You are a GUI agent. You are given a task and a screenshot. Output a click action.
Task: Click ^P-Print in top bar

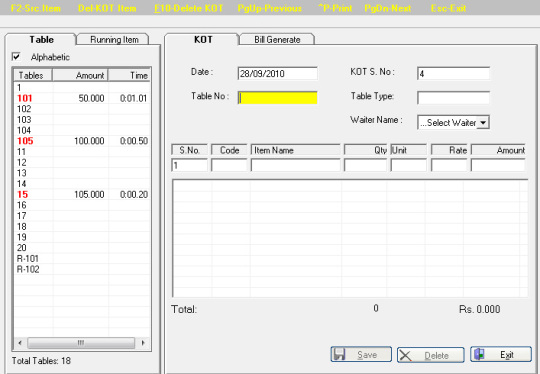[x=335, y=8]
